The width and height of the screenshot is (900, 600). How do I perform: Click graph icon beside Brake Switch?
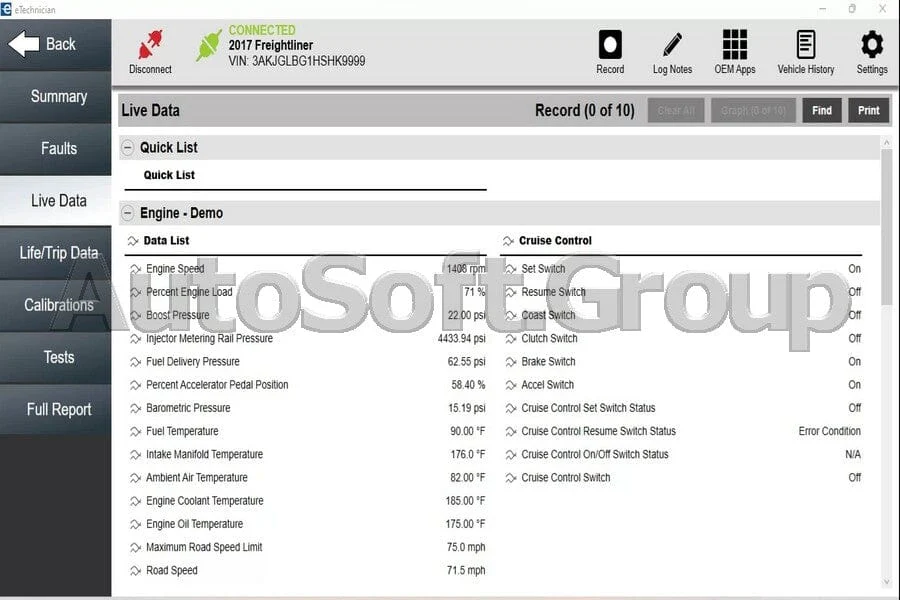pyautogui.click(x=511, y=362)
